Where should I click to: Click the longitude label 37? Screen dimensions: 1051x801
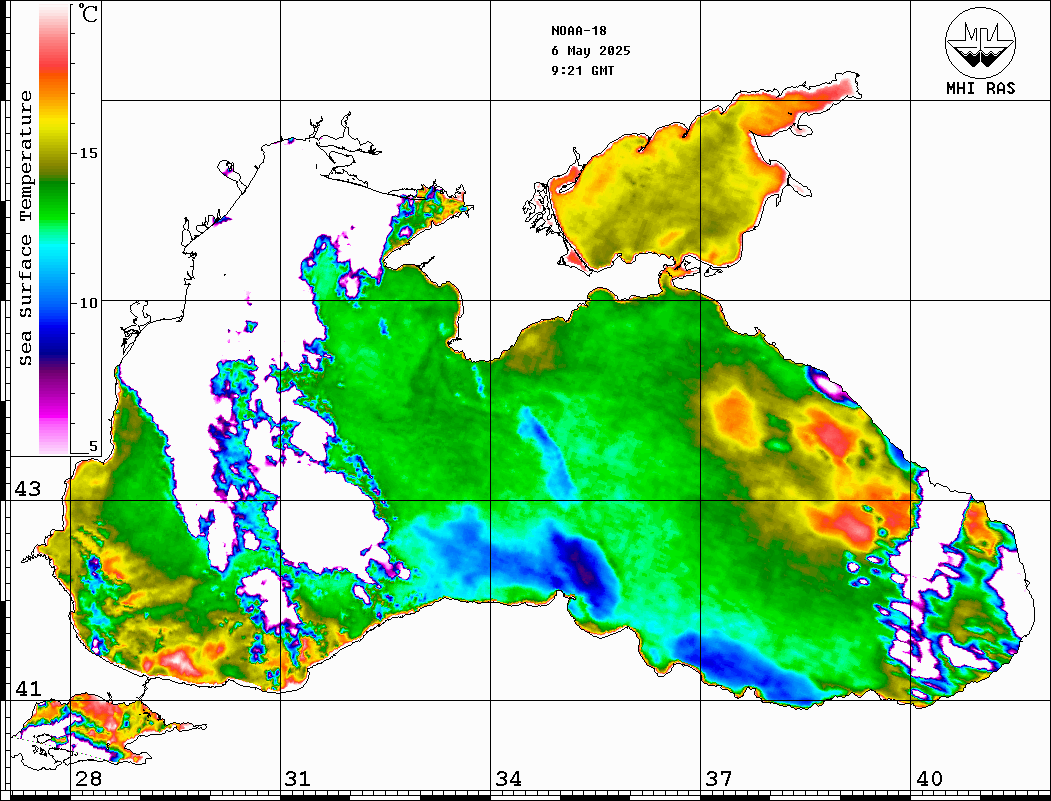pos(719,779)
